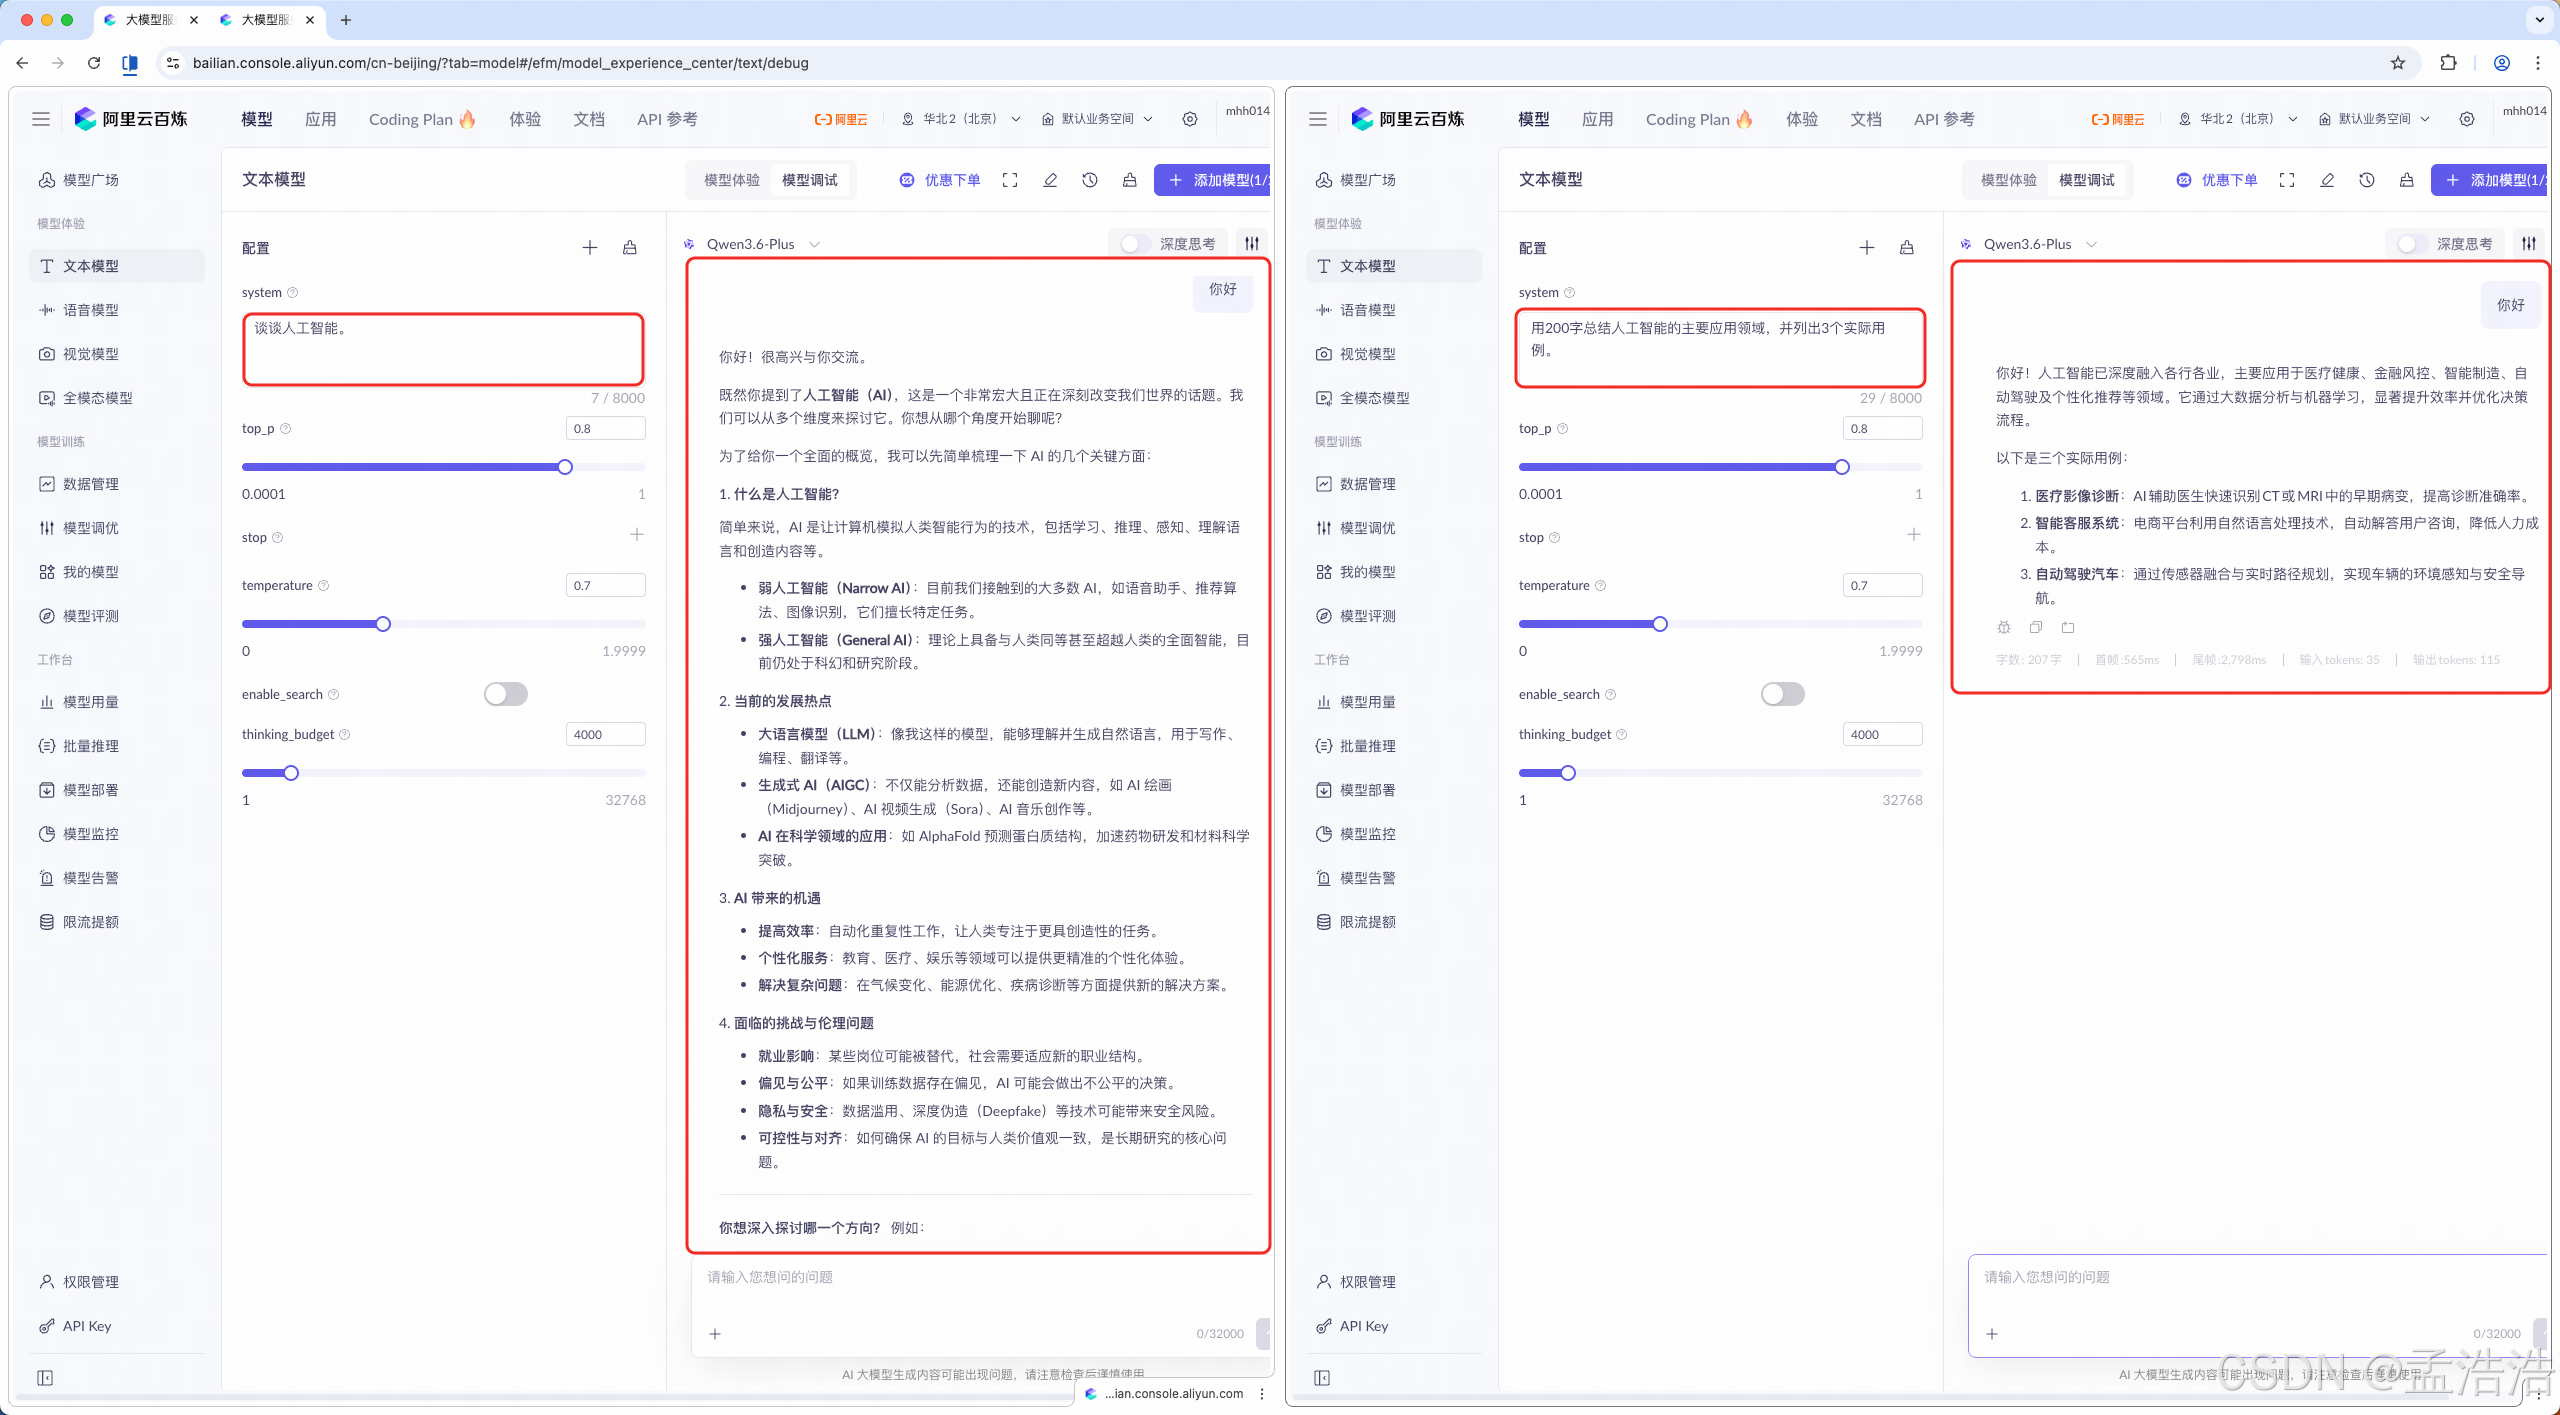The height and width of the screenshot is (1415, 2560).
Task: Open 文档 menu in right window
Action: tap(1866, 119)
